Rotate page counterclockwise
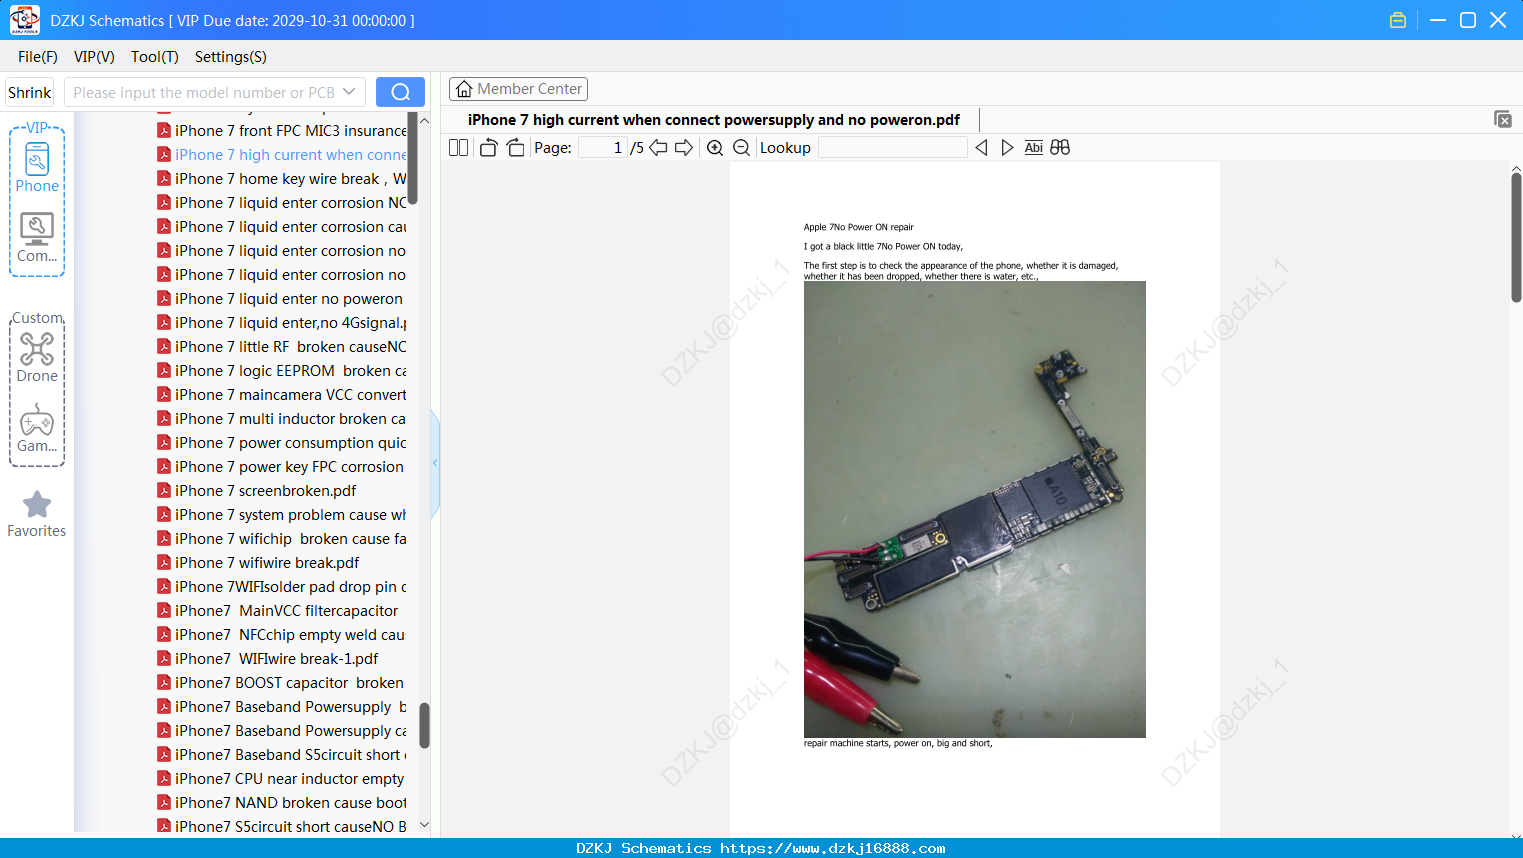 pos(488,147)
